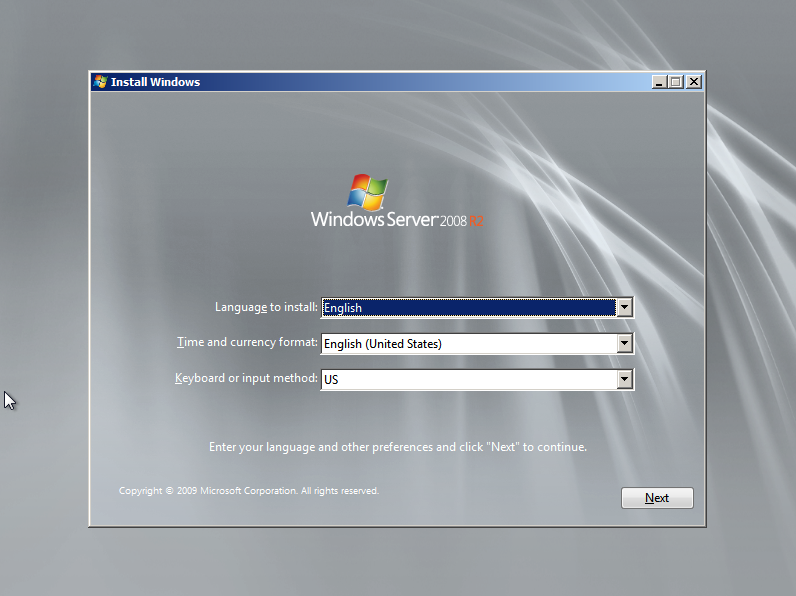Open the Language to install dropdown arrow
This screenshot has width=796, height=596.
pos(624,307)
